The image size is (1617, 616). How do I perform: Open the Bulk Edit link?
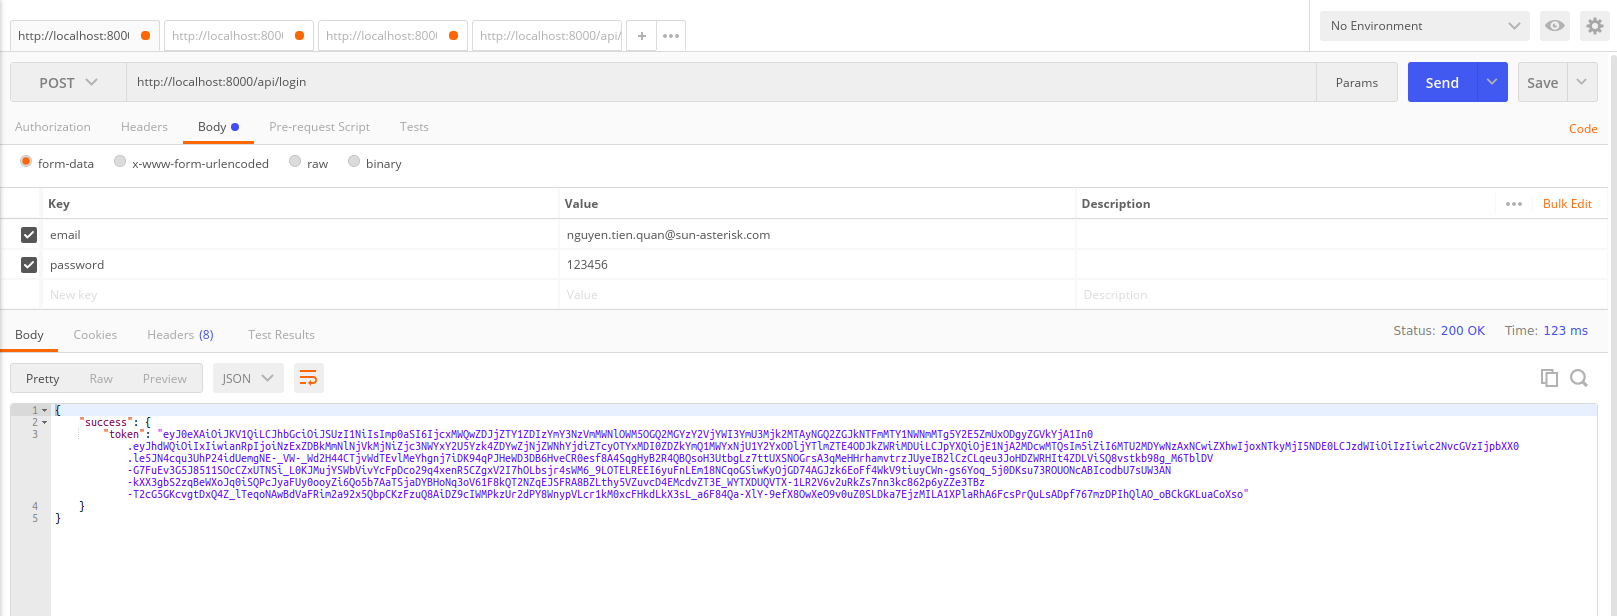pos(1567,204)
